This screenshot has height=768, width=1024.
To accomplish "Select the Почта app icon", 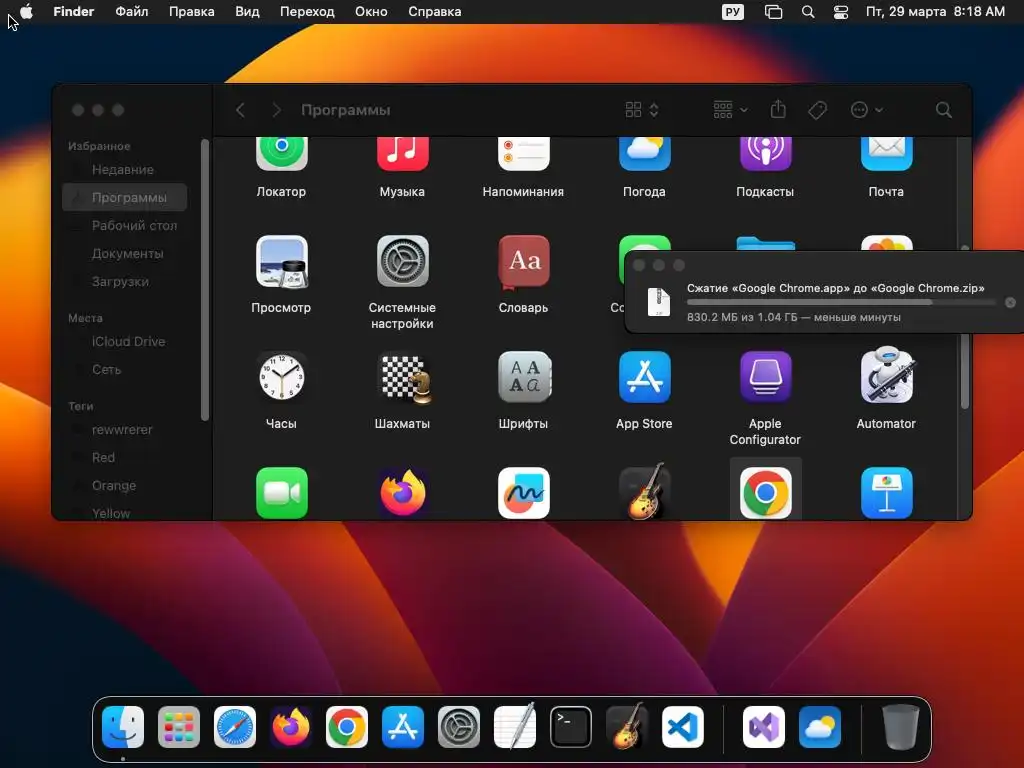I will (886, 155).
